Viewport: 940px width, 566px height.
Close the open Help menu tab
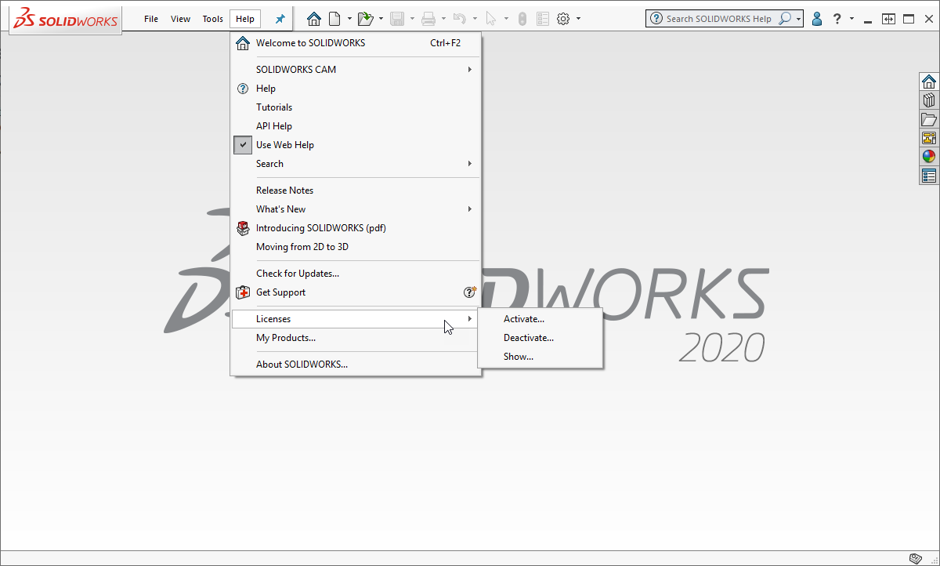(245, 19)
